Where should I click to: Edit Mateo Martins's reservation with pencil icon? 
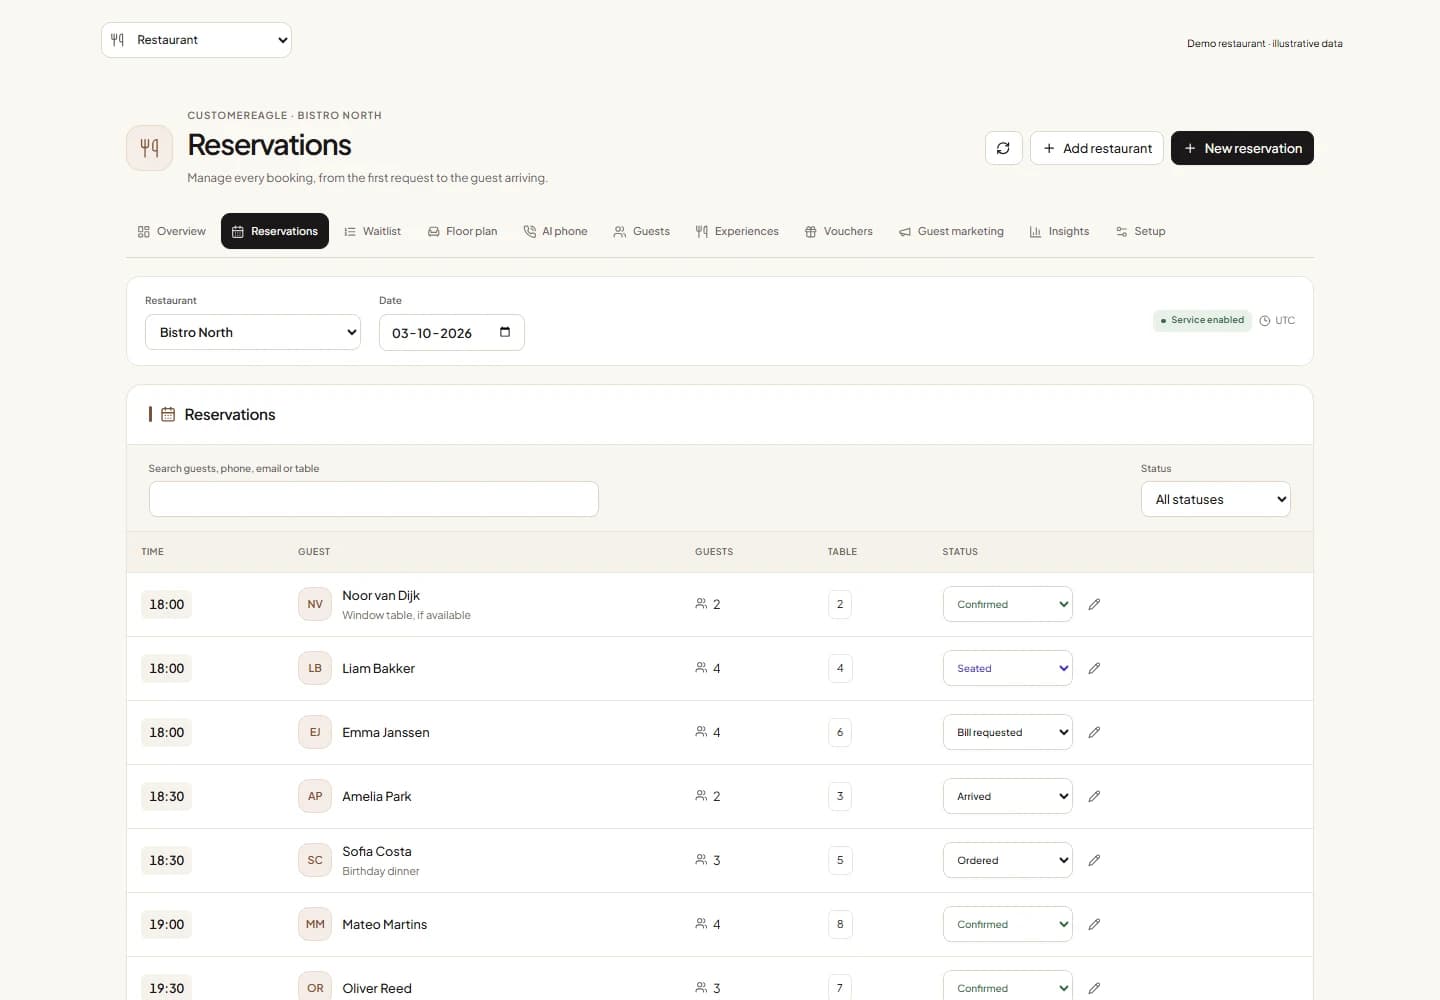(1094, 924)
